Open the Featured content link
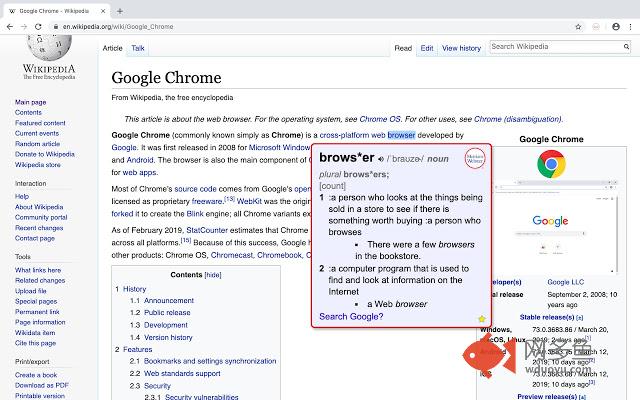This screenshot has height=400, width=640. (x=40, y=123)
